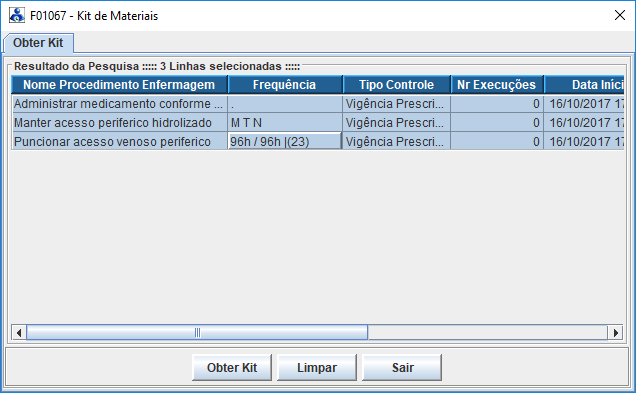This screenshot has width=636, height=393.
Task: Sort by Nome Procedimento Enfermagem column header
Action: tap(119, 85)
